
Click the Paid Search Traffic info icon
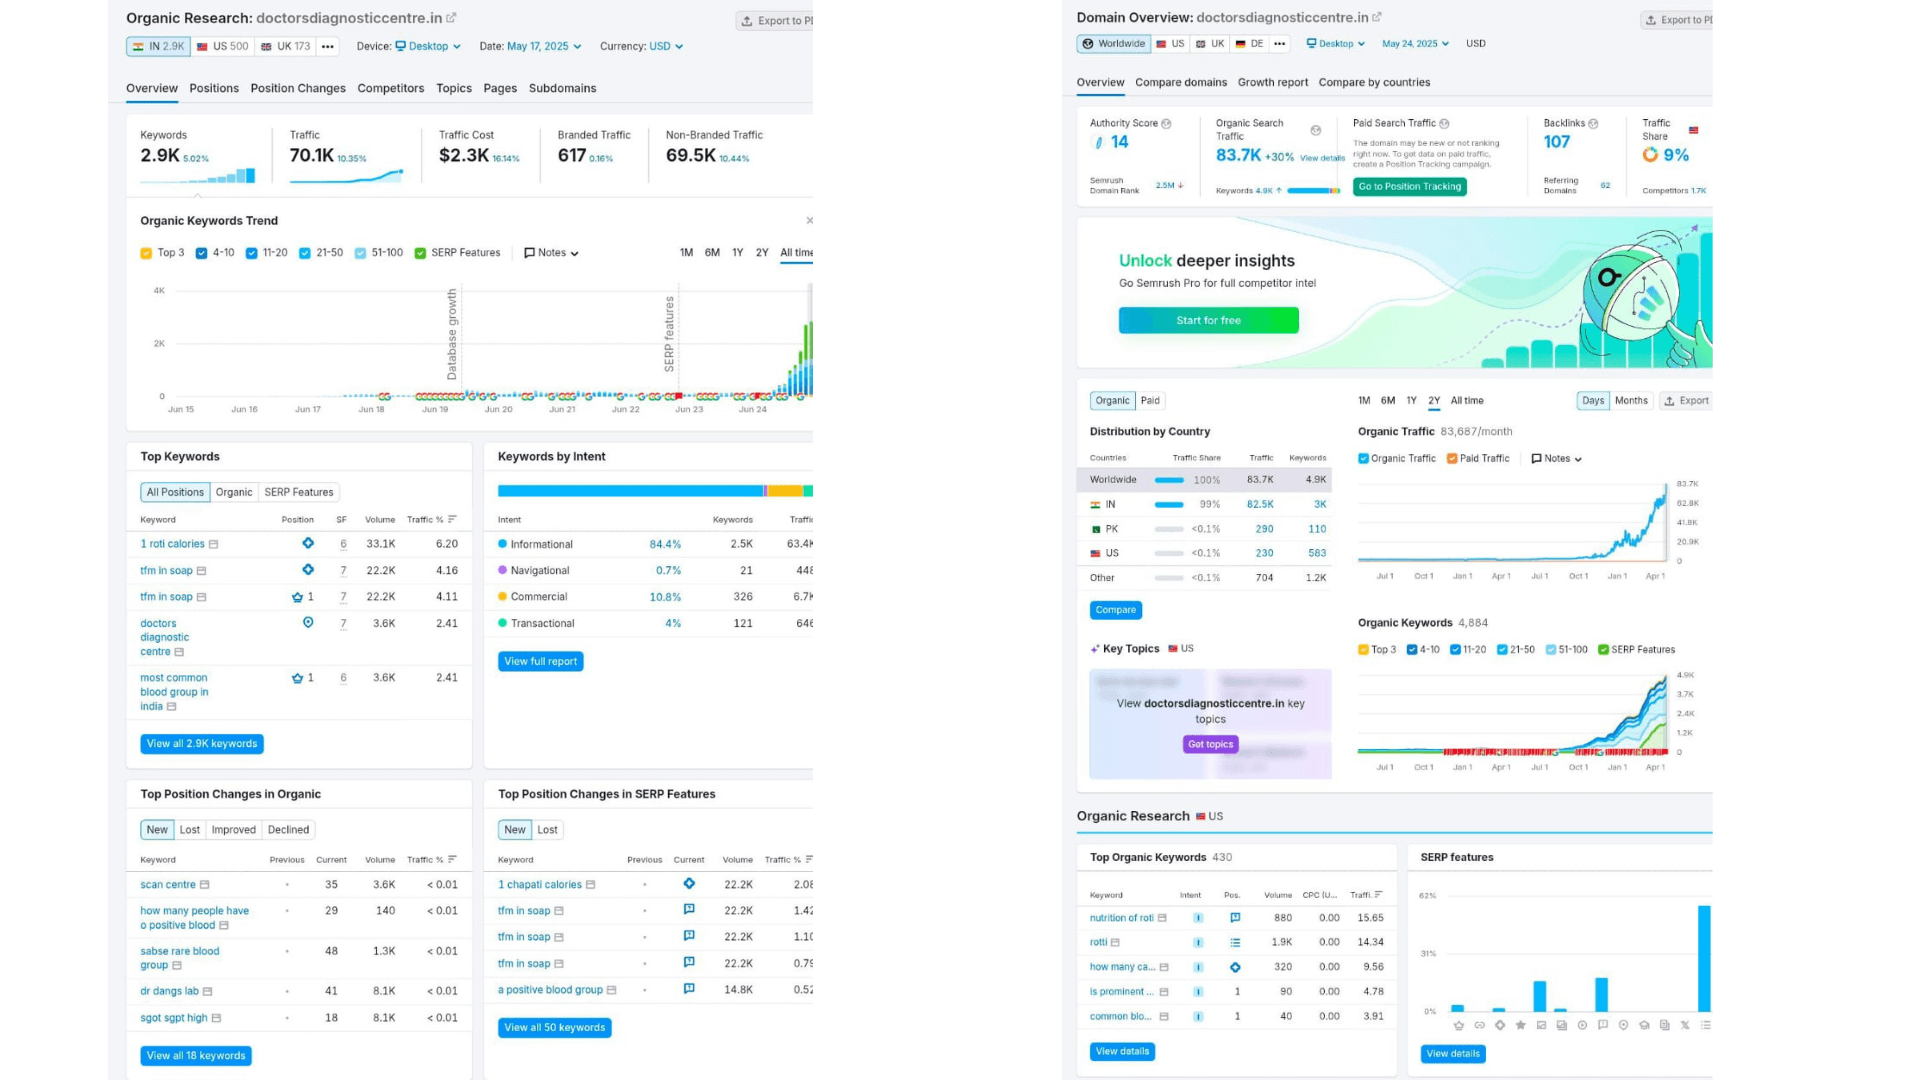[1444, 124]
